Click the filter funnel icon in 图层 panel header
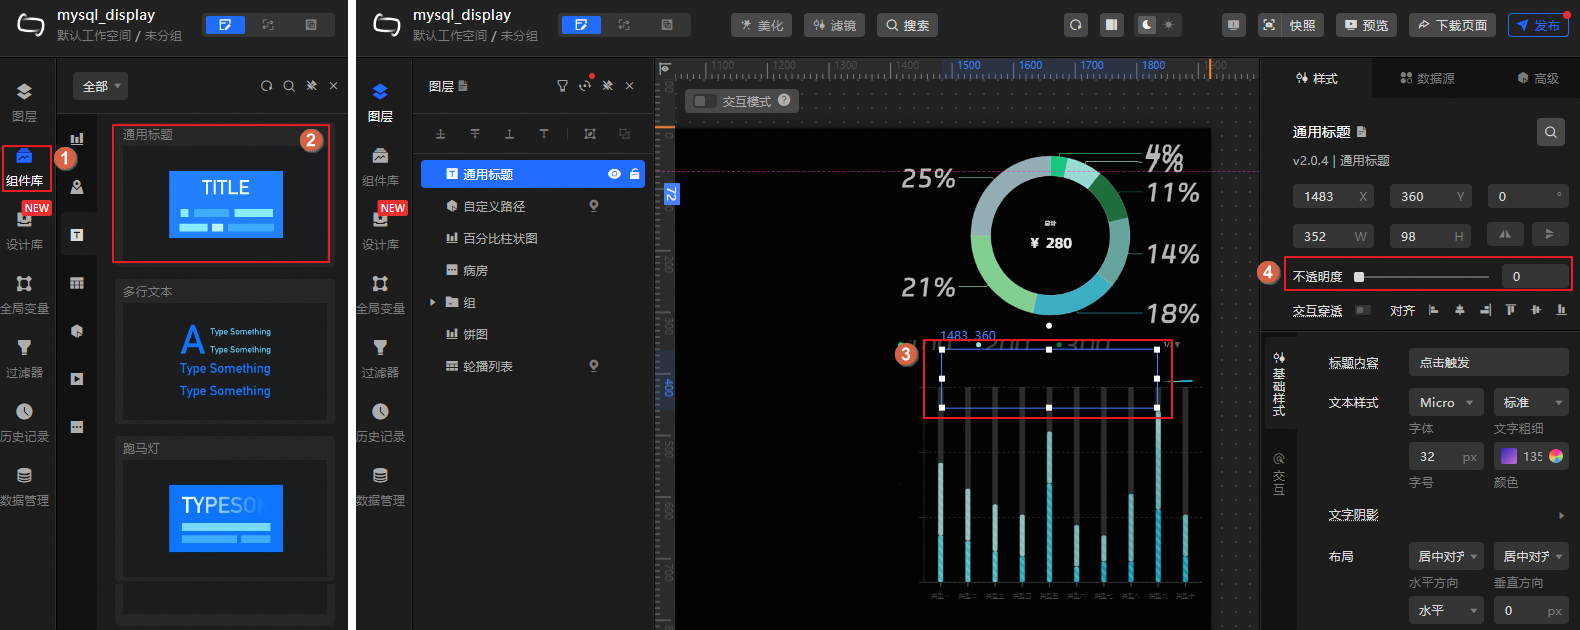 (562, 86)
